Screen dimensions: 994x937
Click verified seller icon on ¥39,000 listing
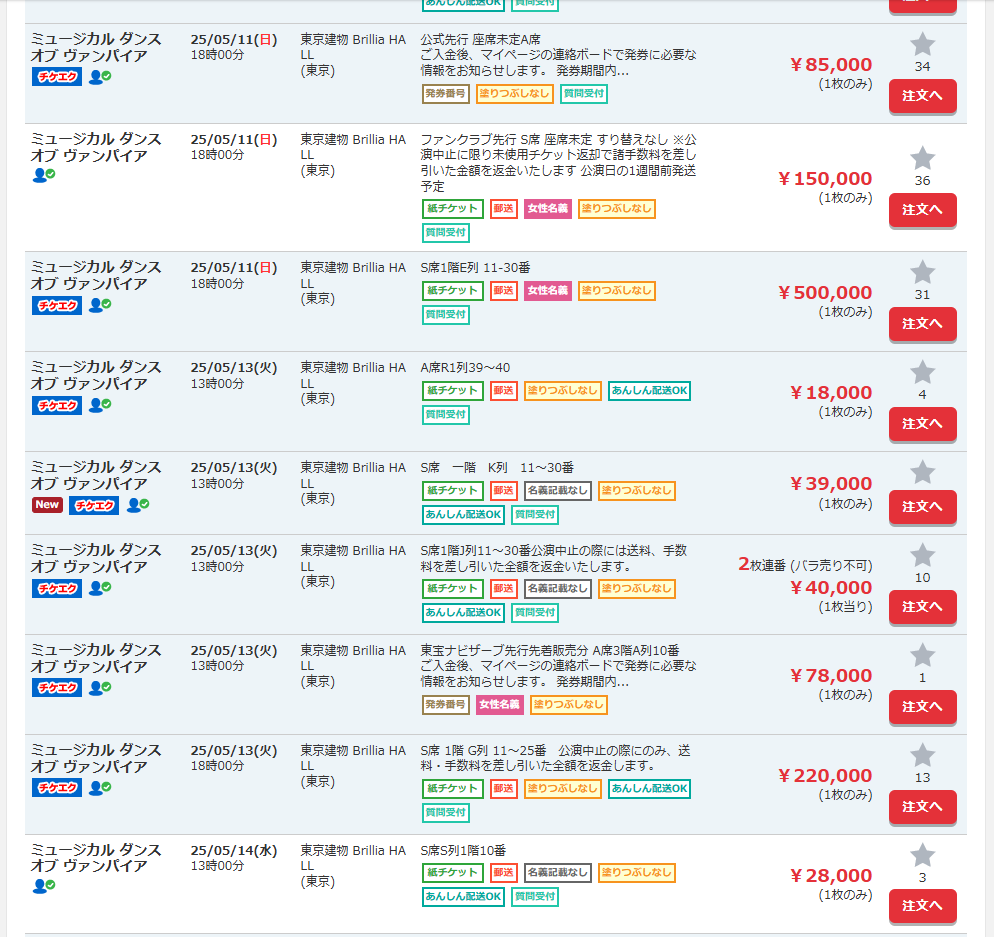[x=138, y=505]
